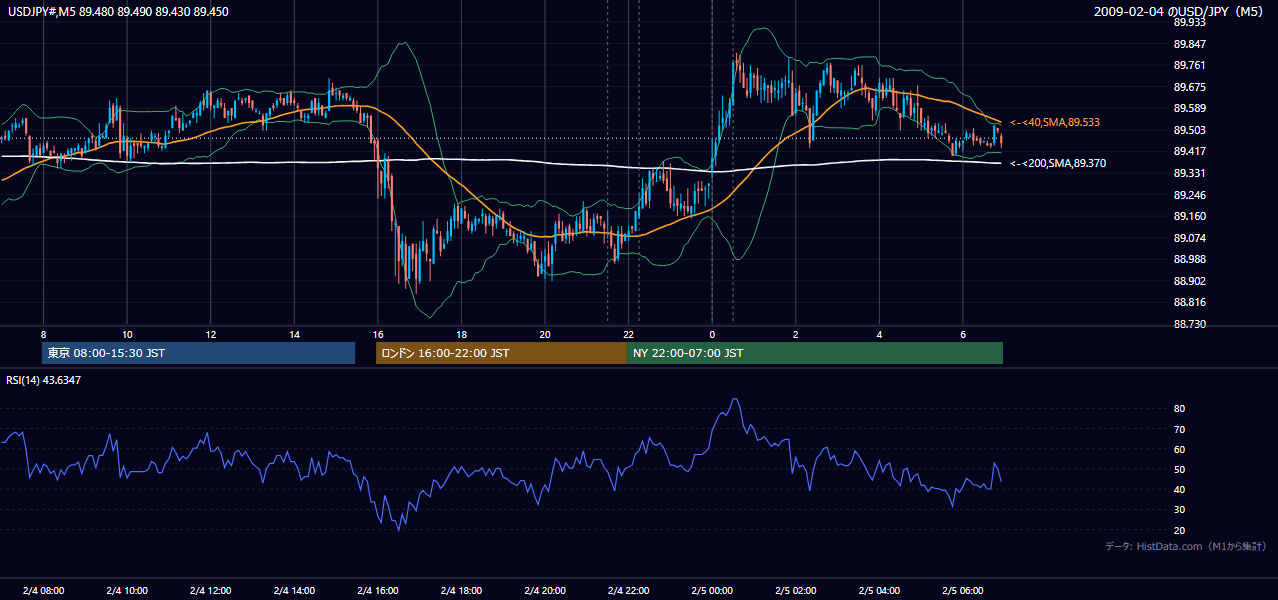
Task: Select the ロンドン 16:00-22:00 JST session bar
Action: coord(501,353)
